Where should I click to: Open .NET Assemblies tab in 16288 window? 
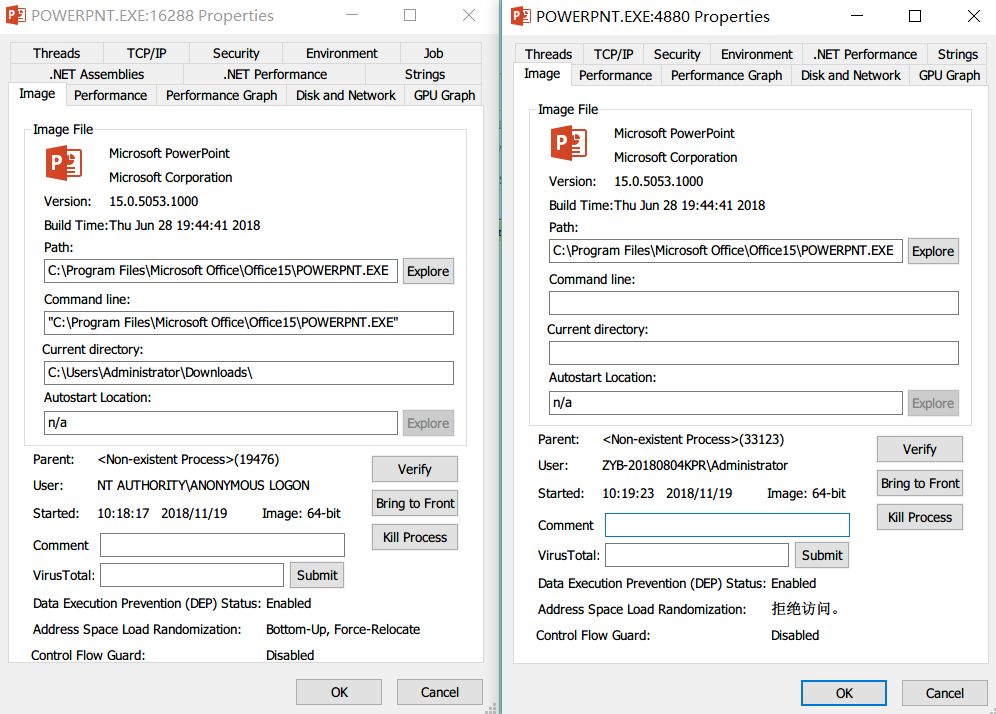click(97, 74)
